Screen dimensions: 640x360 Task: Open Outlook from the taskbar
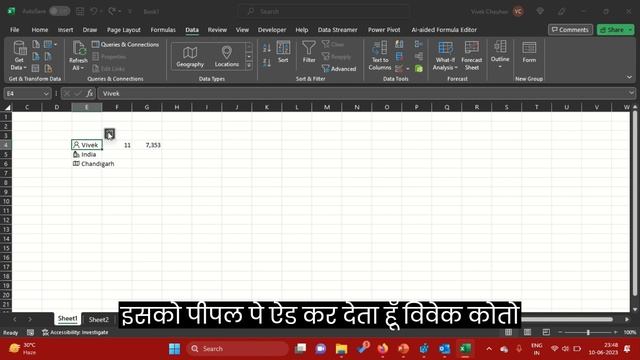click(444, 349)
